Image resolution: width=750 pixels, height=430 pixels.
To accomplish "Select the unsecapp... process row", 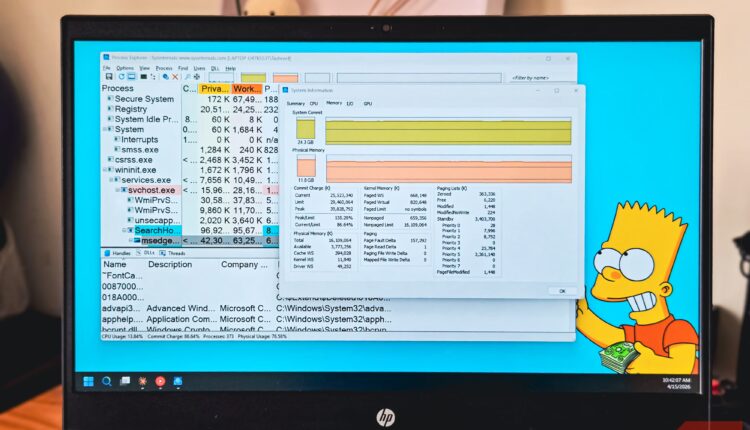I will pyautogui.click(x=189, y=221).
